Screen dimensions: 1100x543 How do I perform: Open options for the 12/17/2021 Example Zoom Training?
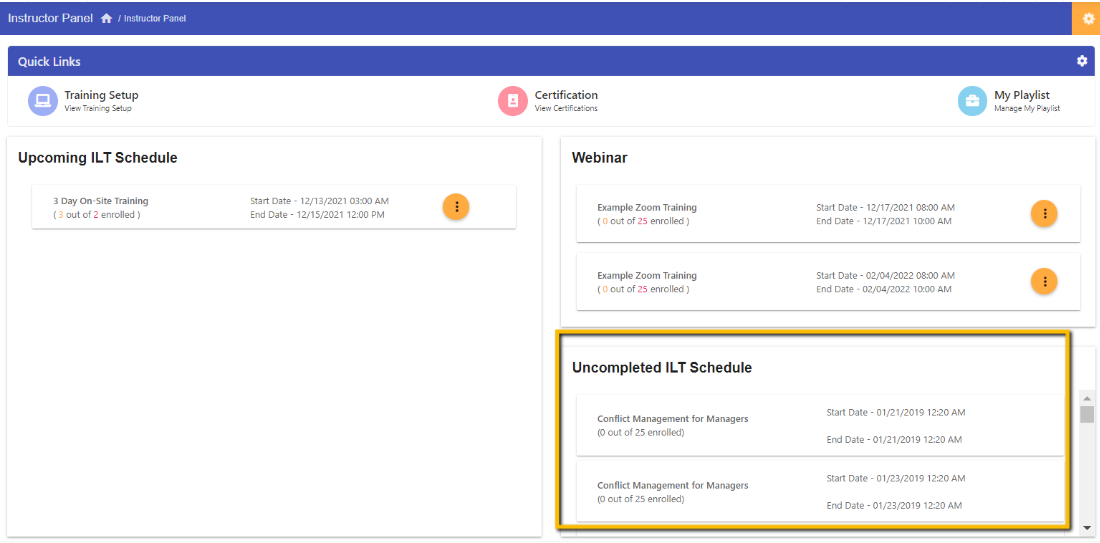(x=1045, y=213)
